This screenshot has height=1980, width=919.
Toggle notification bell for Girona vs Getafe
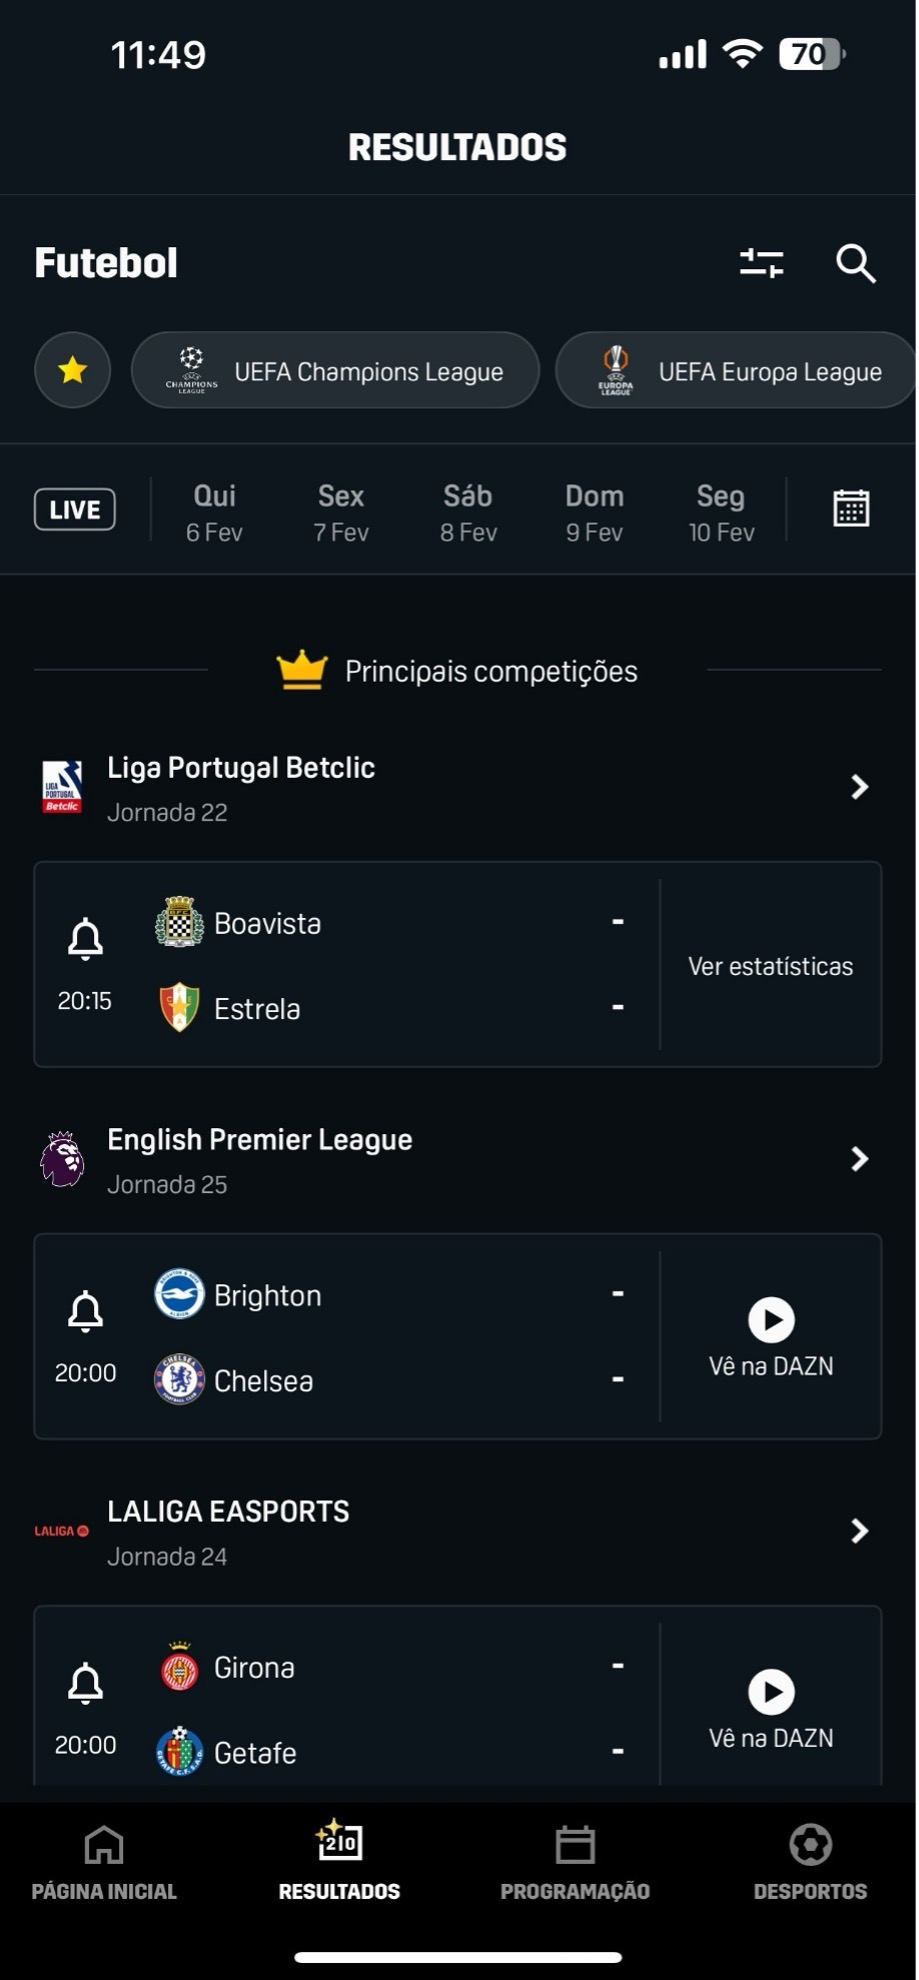coord(85,1683)
